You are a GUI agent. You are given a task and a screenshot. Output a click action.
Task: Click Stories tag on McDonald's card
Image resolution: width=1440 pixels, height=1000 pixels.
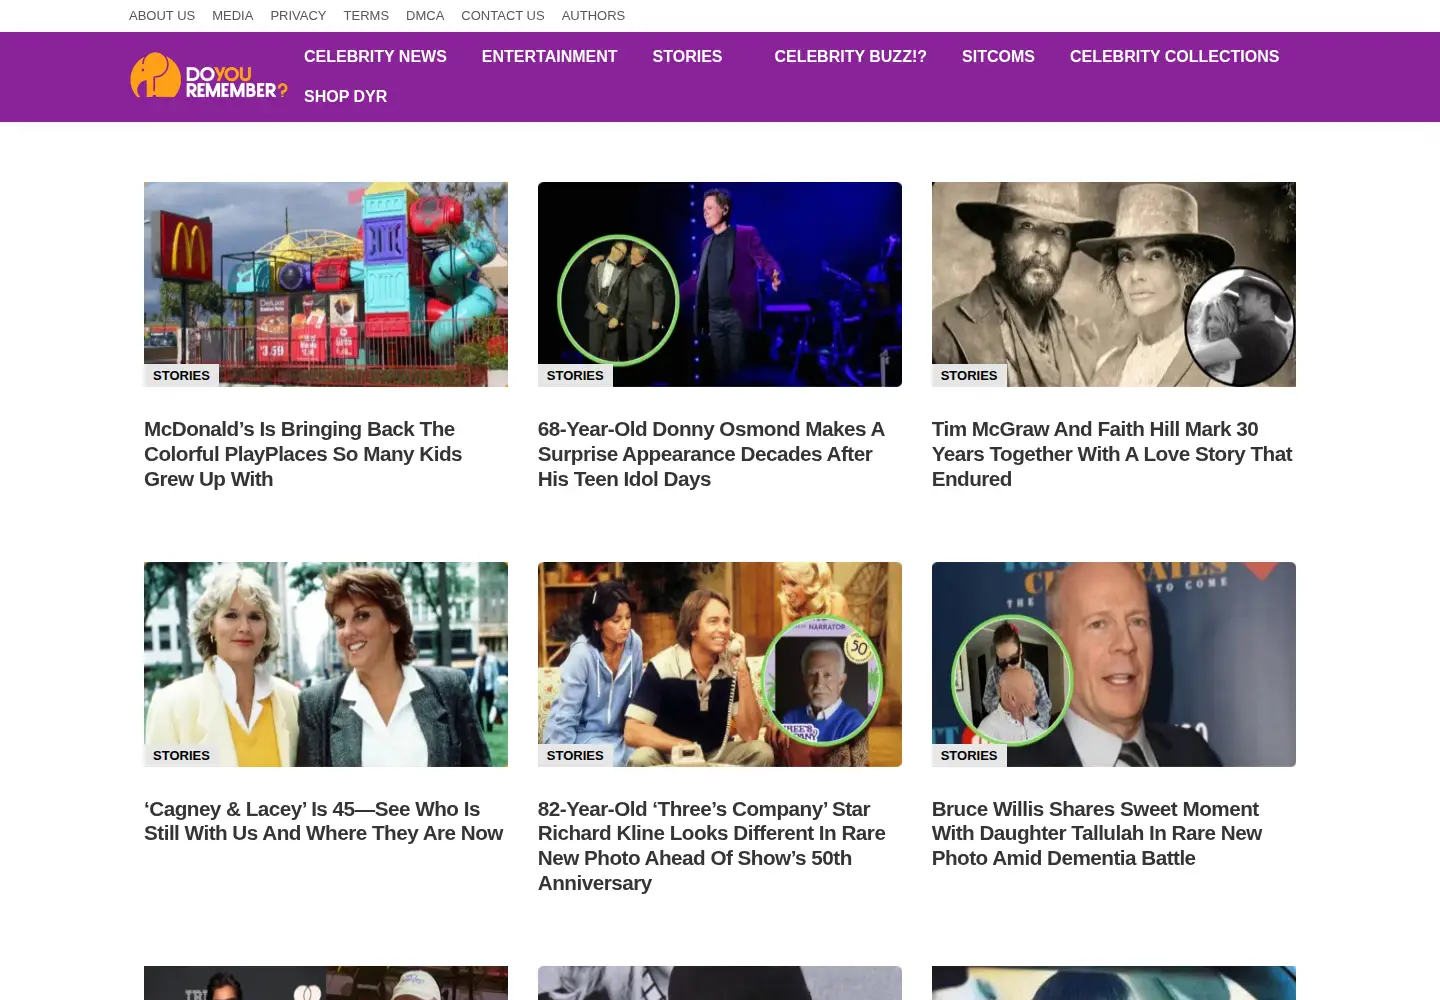coord(181,376)
